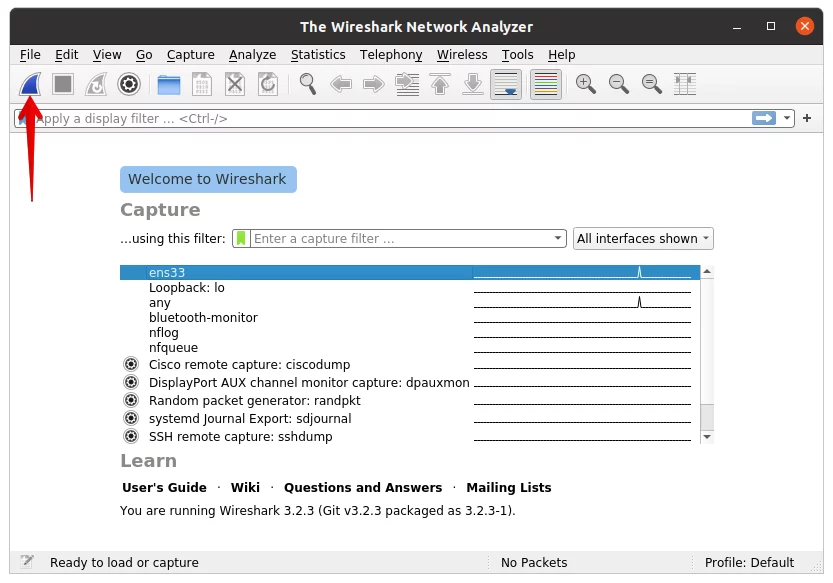Close this capture file icon
This screenshot has height=583, width=833.
[x=235, y=84]
